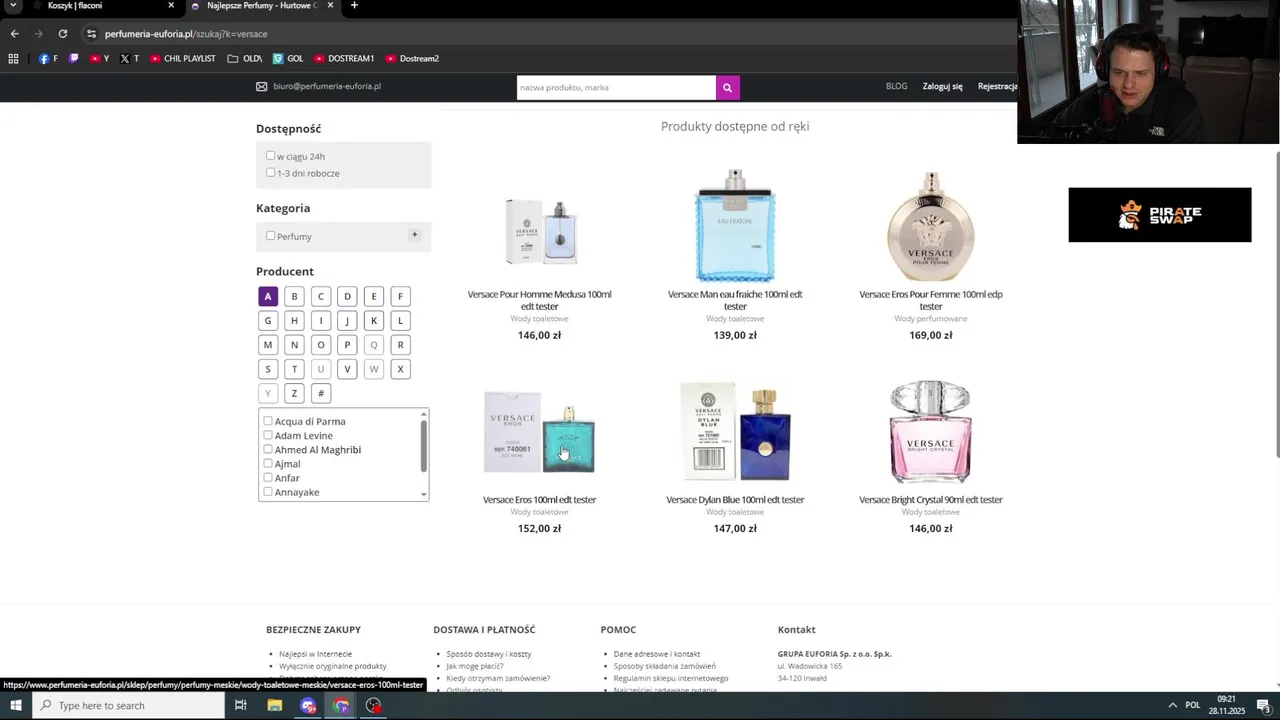Click the email envelope icon

[x=262, y=87]
